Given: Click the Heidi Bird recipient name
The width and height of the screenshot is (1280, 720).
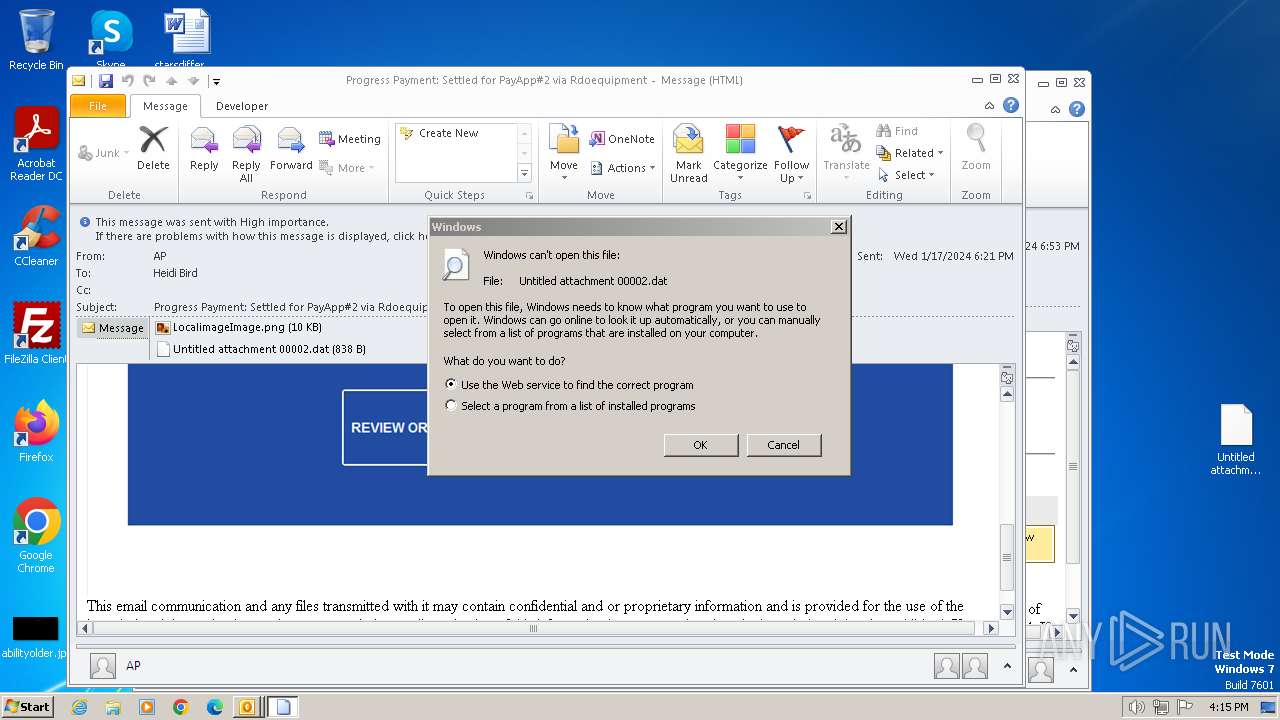Looking at the screenshot, I should click(180, 272).
